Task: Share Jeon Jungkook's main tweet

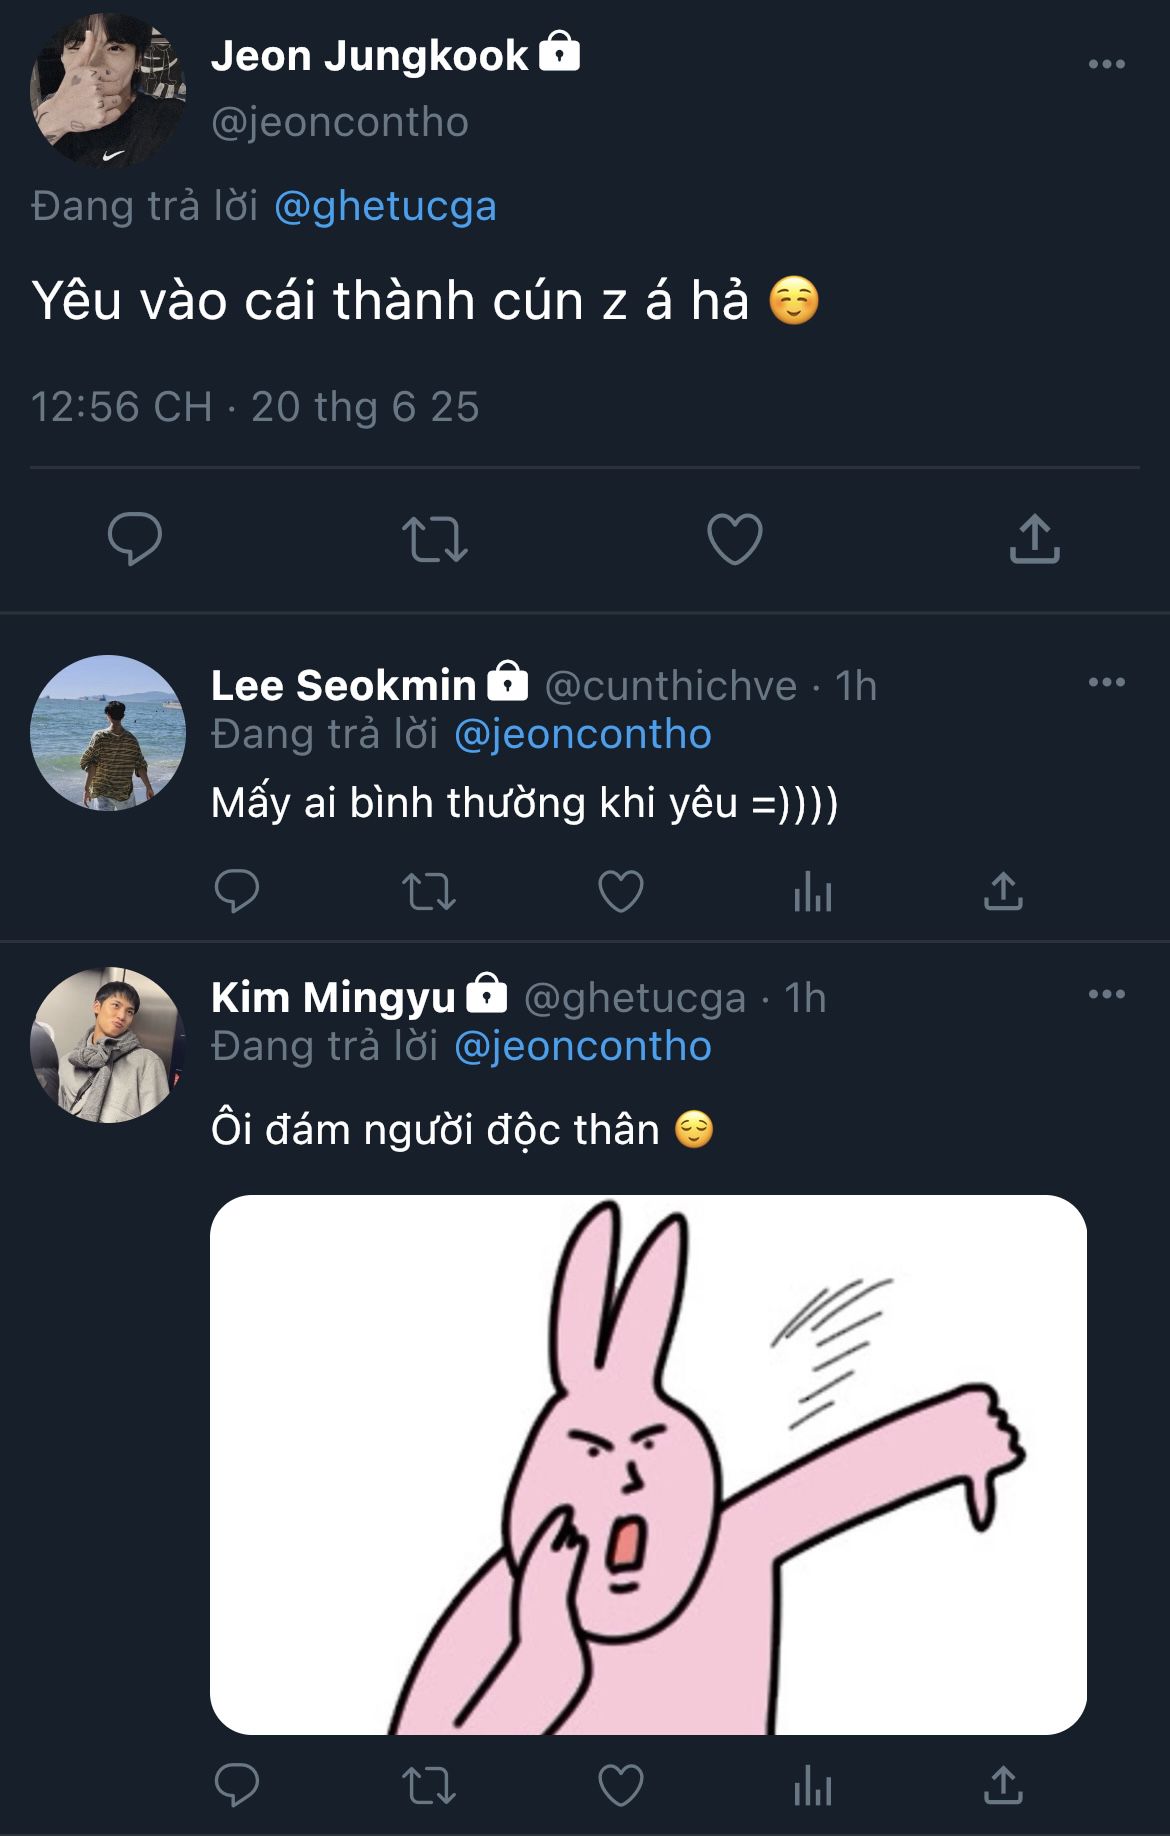Action: tap(1034, 539)
